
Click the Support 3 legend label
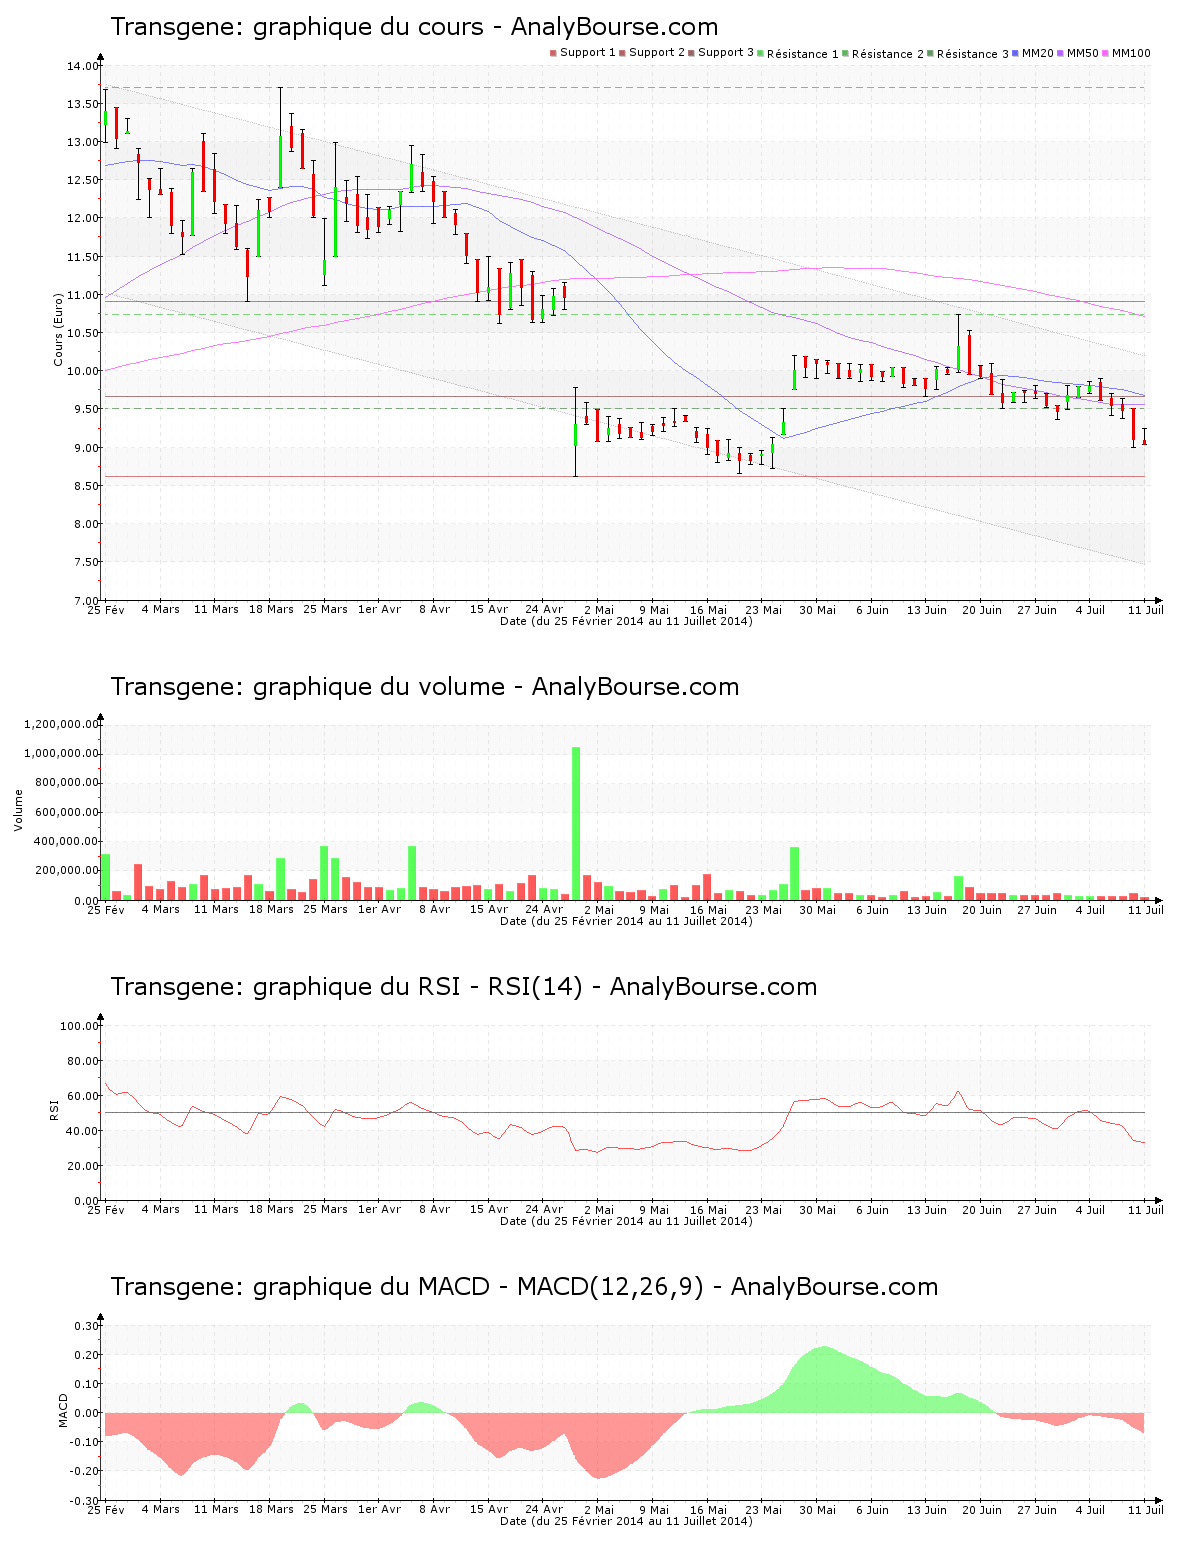[x=726, y=53]
